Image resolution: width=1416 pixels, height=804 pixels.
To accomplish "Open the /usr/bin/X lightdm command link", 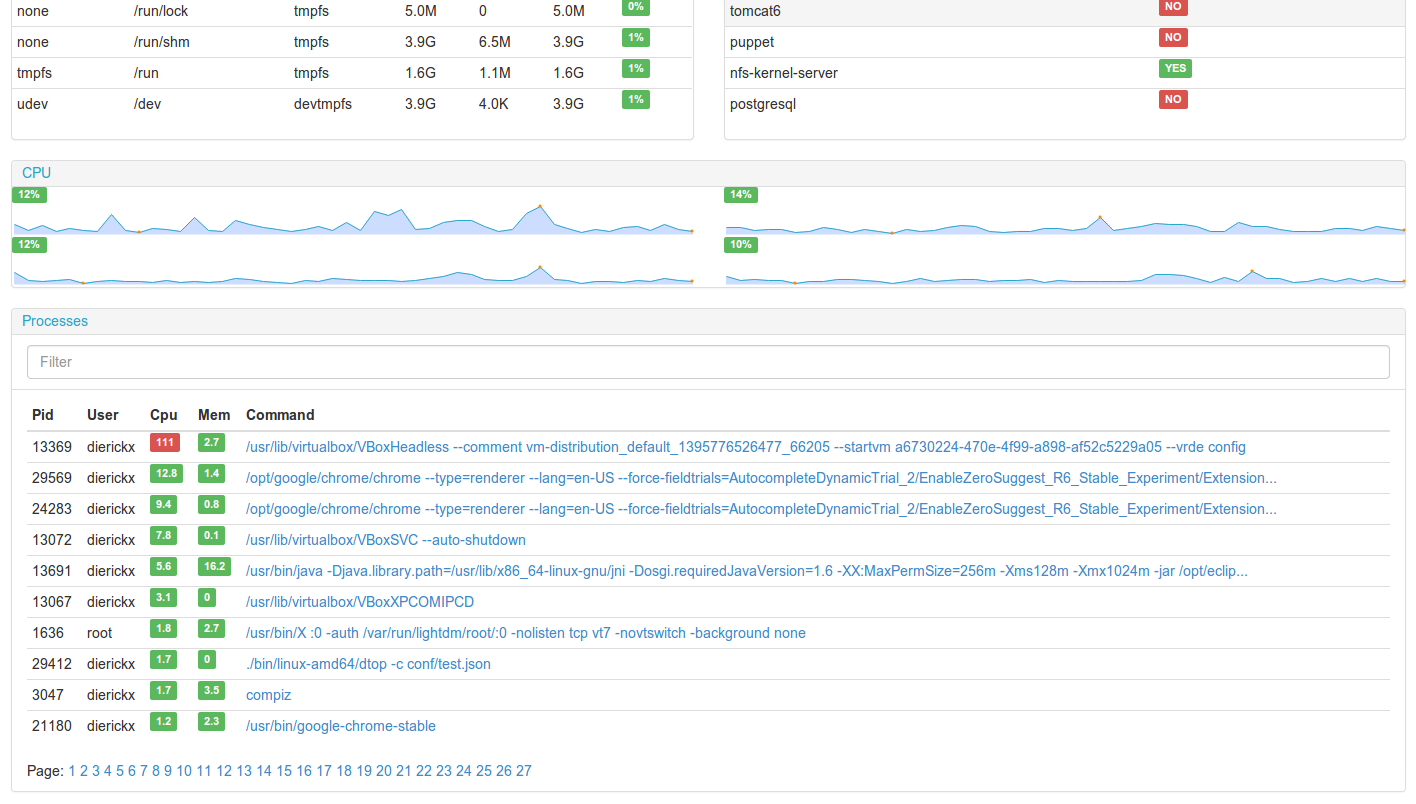I will click(x=526, y=633).
